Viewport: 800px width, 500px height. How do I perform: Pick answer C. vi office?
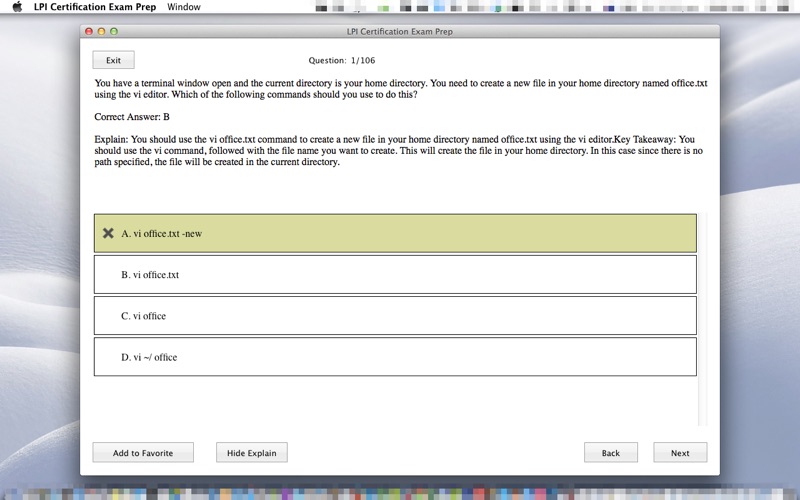click(395, 316)
